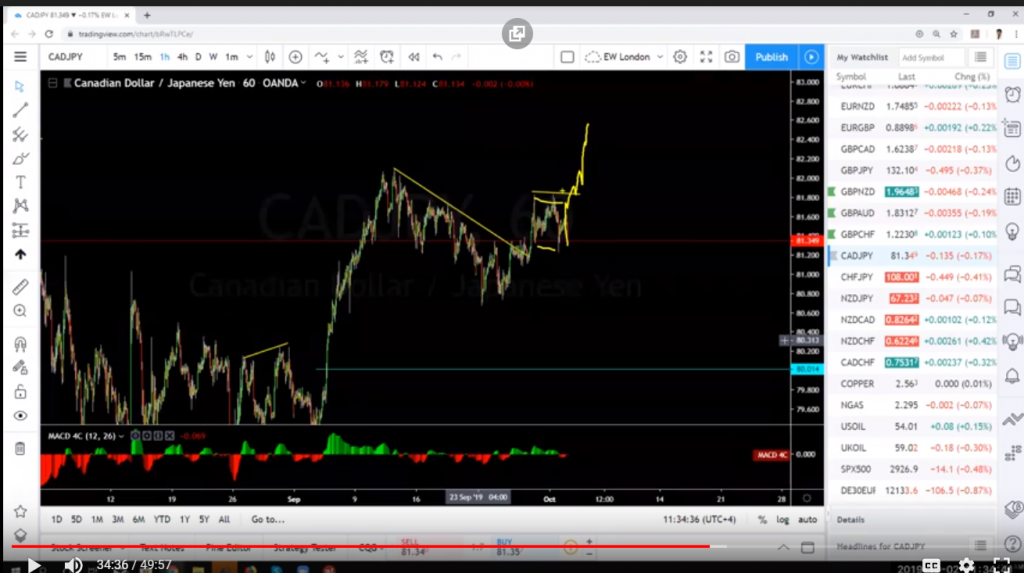Select the 1D date range

[x=57, y=519]
